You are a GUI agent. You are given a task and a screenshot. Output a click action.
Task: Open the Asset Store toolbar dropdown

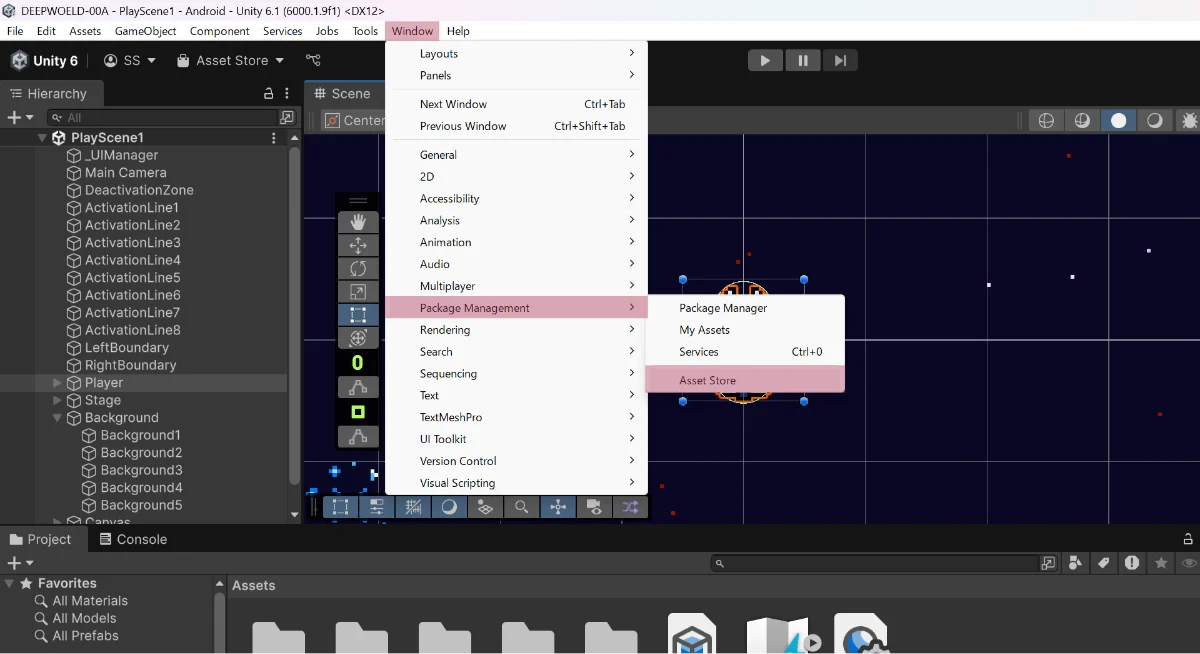tap(231, 61)
